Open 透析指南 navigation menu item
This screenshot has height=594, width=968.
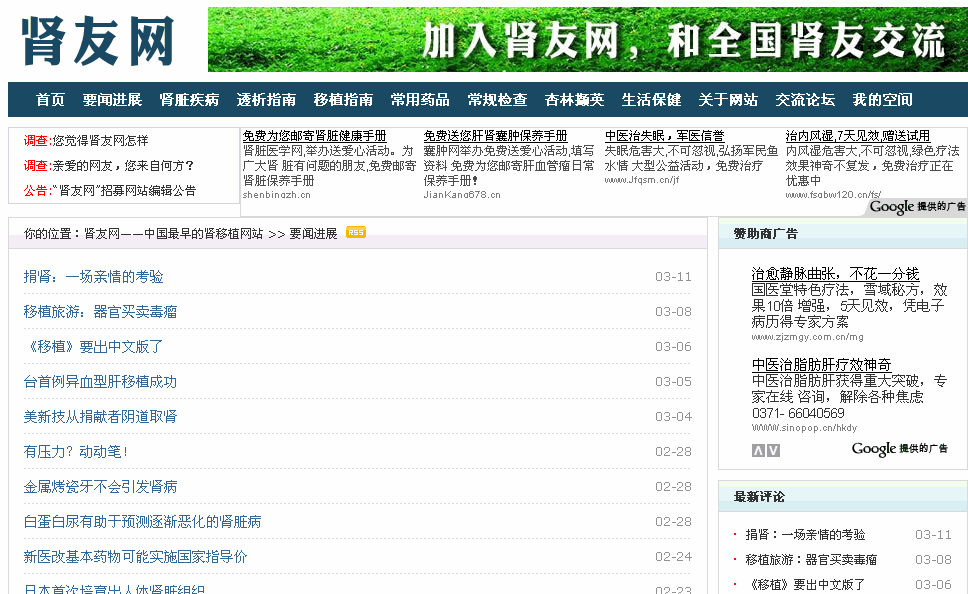point(266,100)
